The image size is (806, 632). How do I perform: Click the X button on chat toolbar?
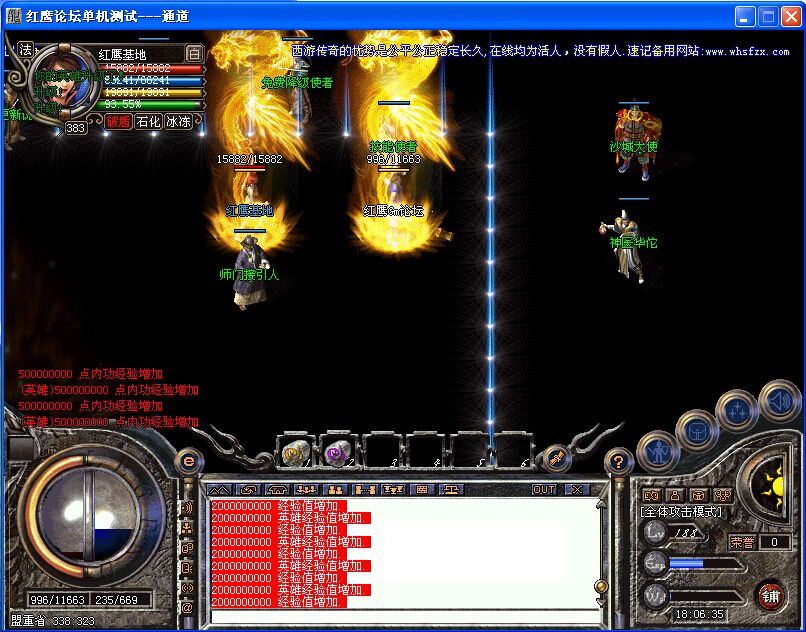click(575, 490)
